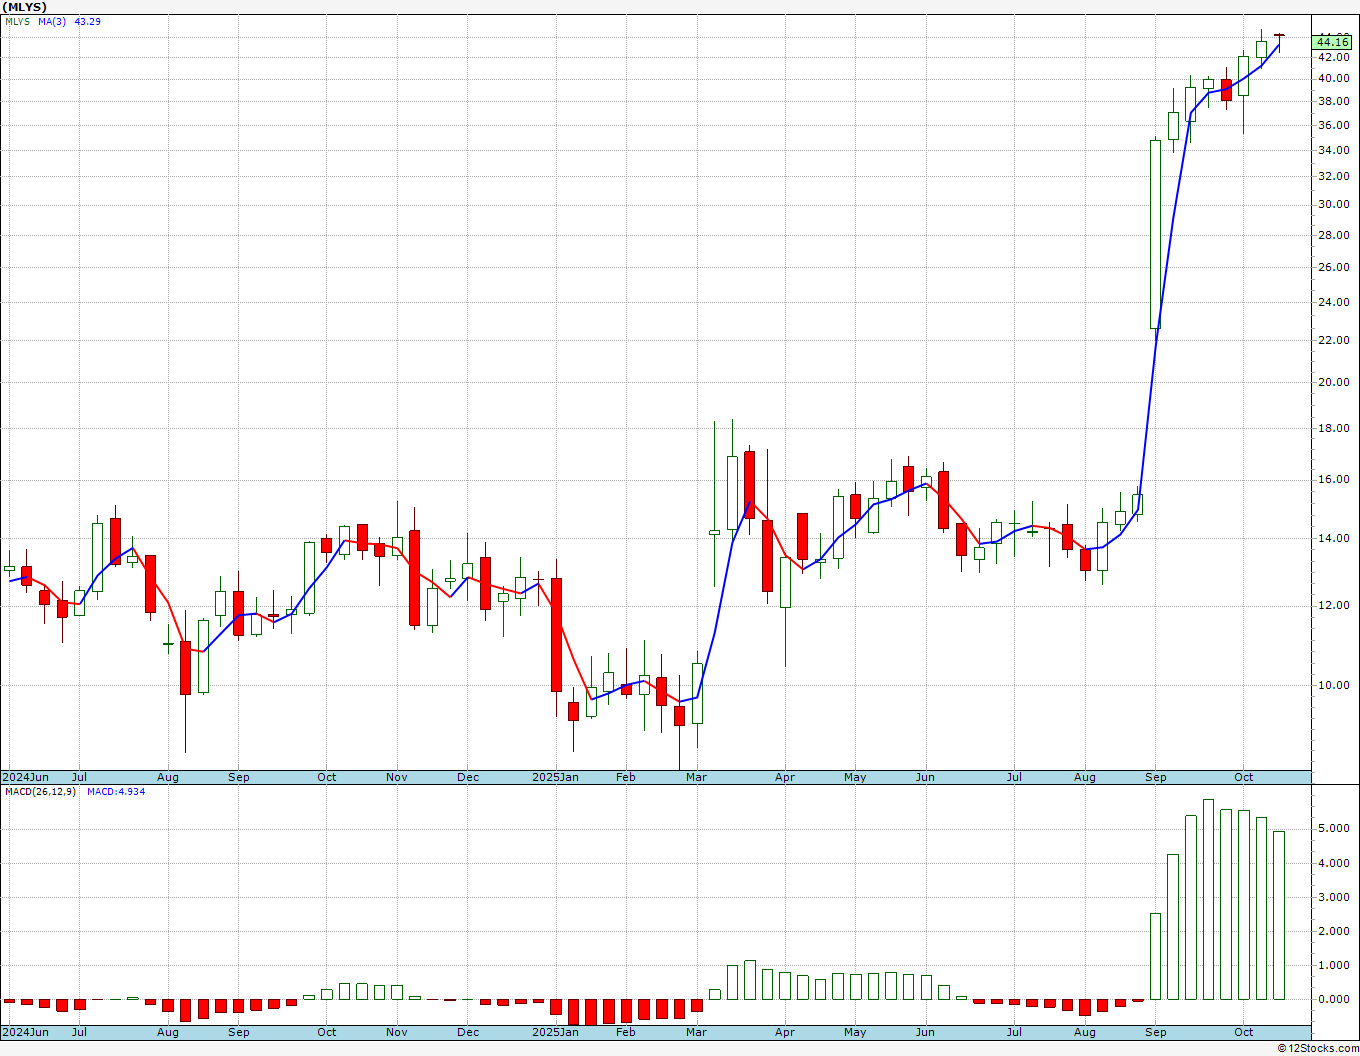Viewport: 1360px width, 1056px height.
Task: Click the large red January 2025 candle
Action: (556, 634)
